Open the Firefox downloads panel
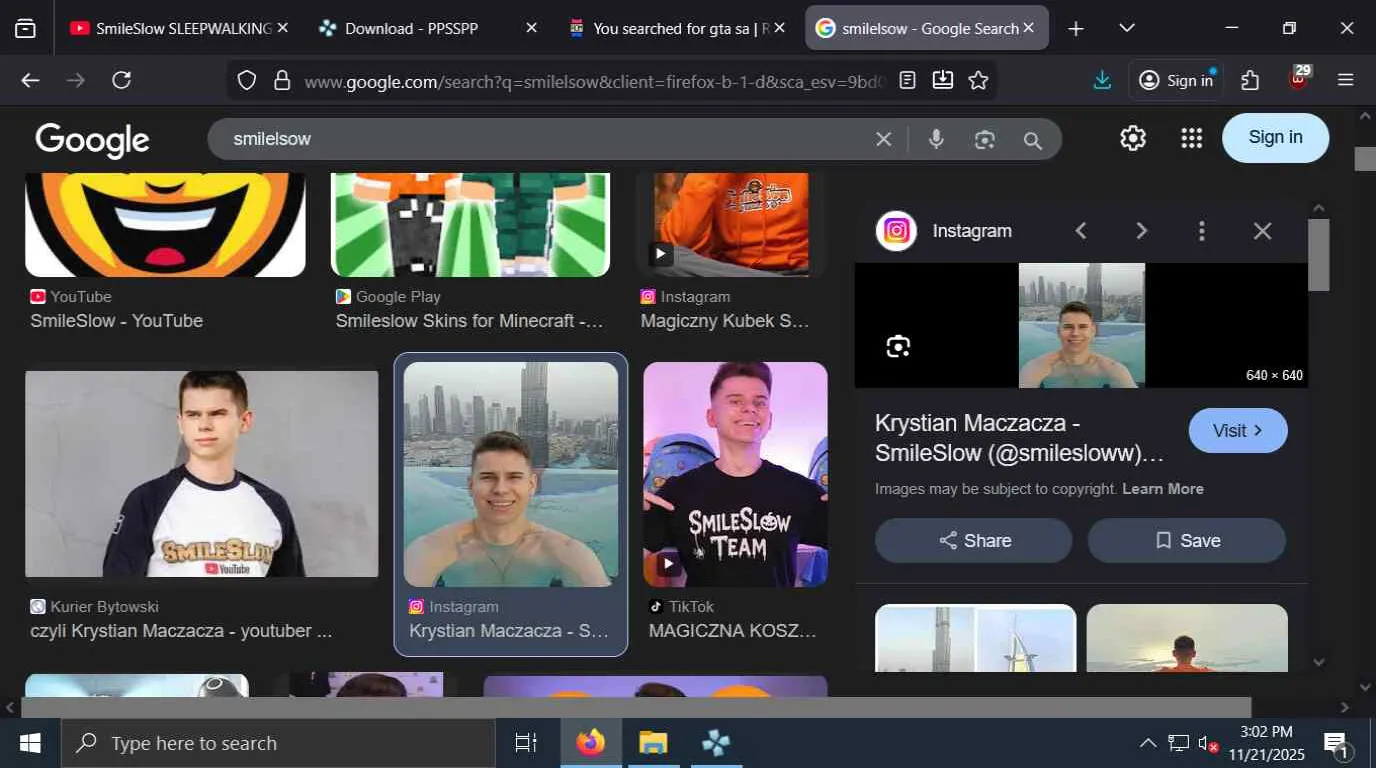 tap(1102, 80)
